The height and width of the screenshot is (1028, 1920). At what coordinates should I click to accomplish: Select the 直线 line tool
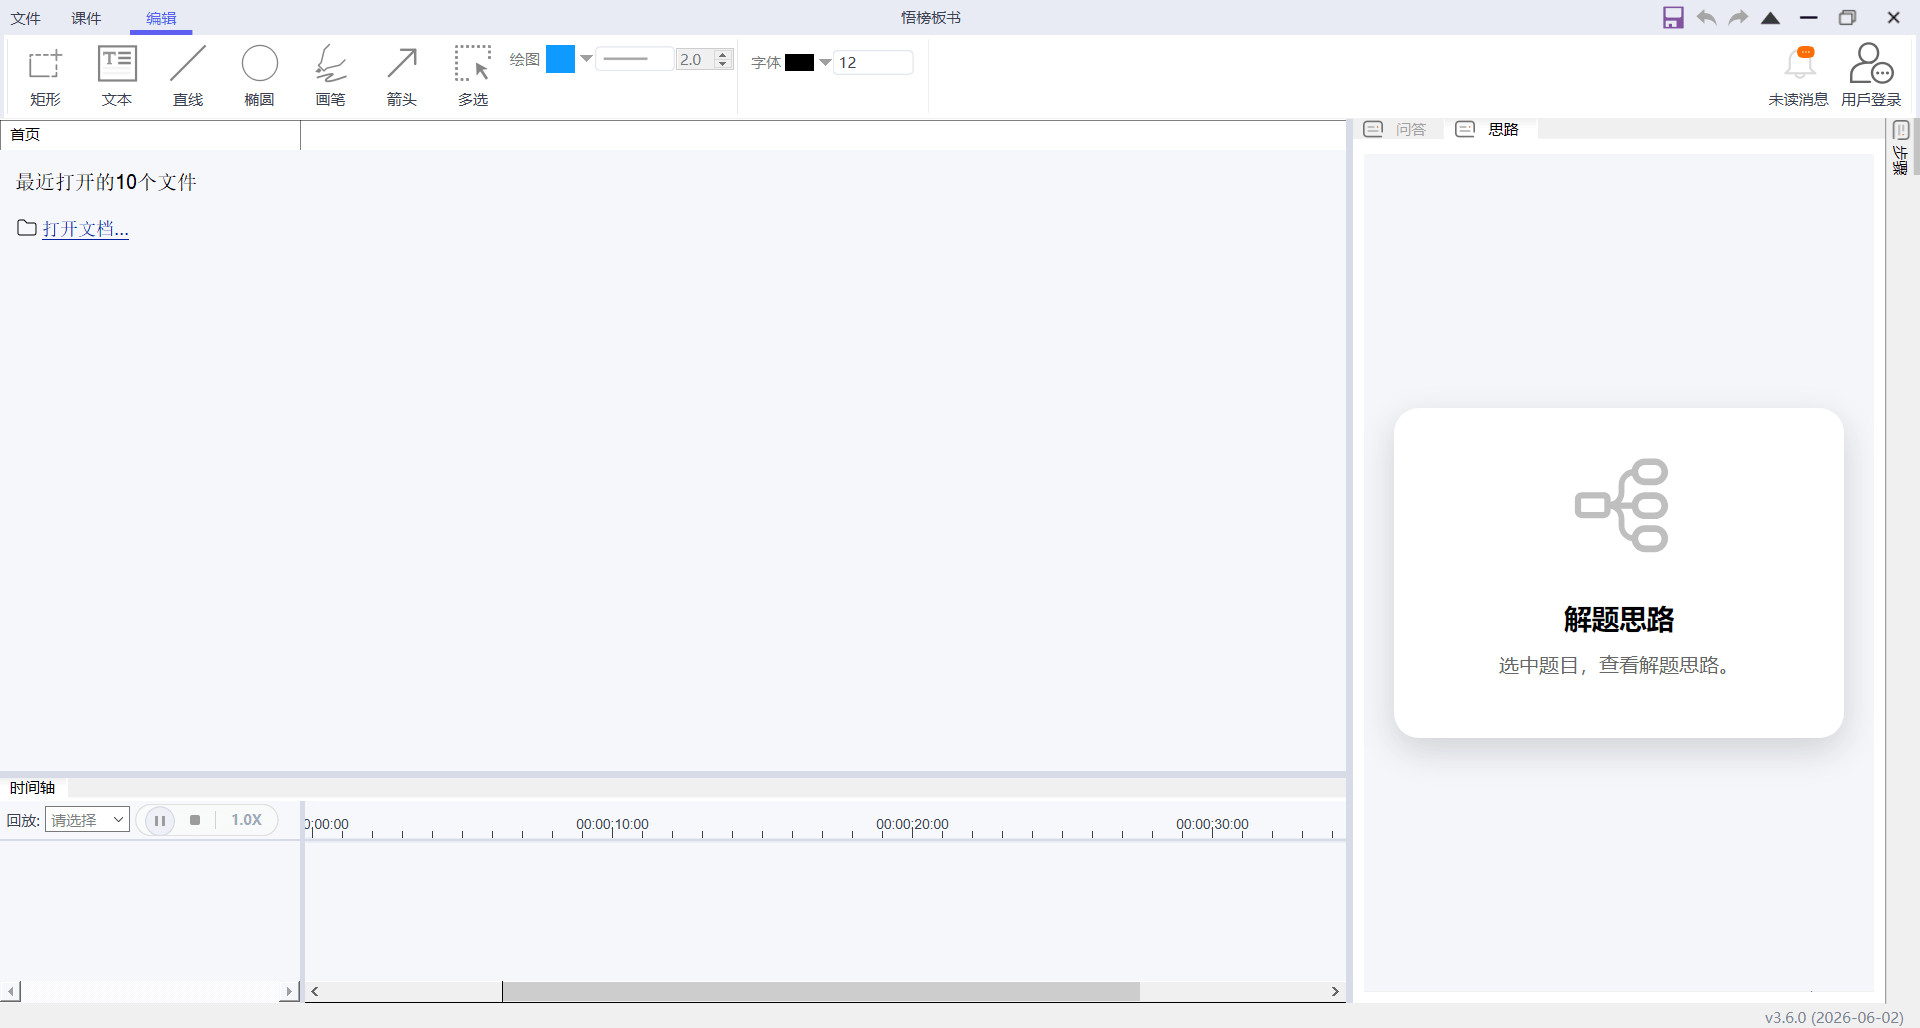188,76
